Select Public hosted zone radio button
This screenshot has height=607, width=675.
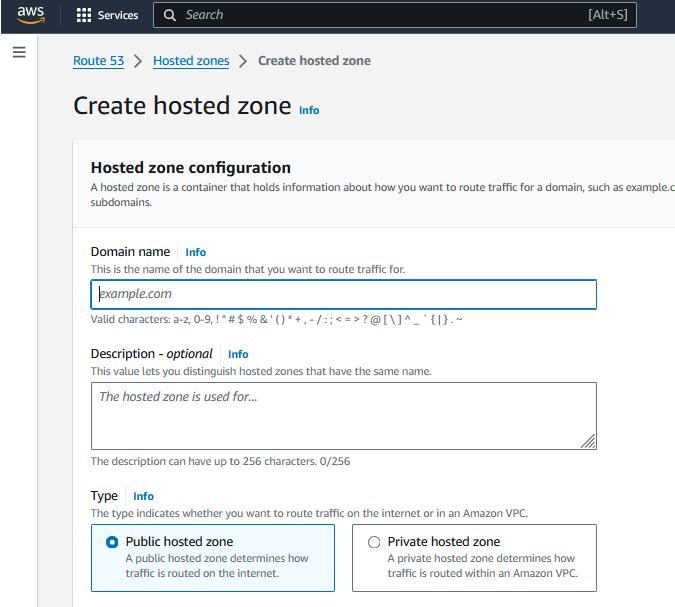[x=112, y=542]
